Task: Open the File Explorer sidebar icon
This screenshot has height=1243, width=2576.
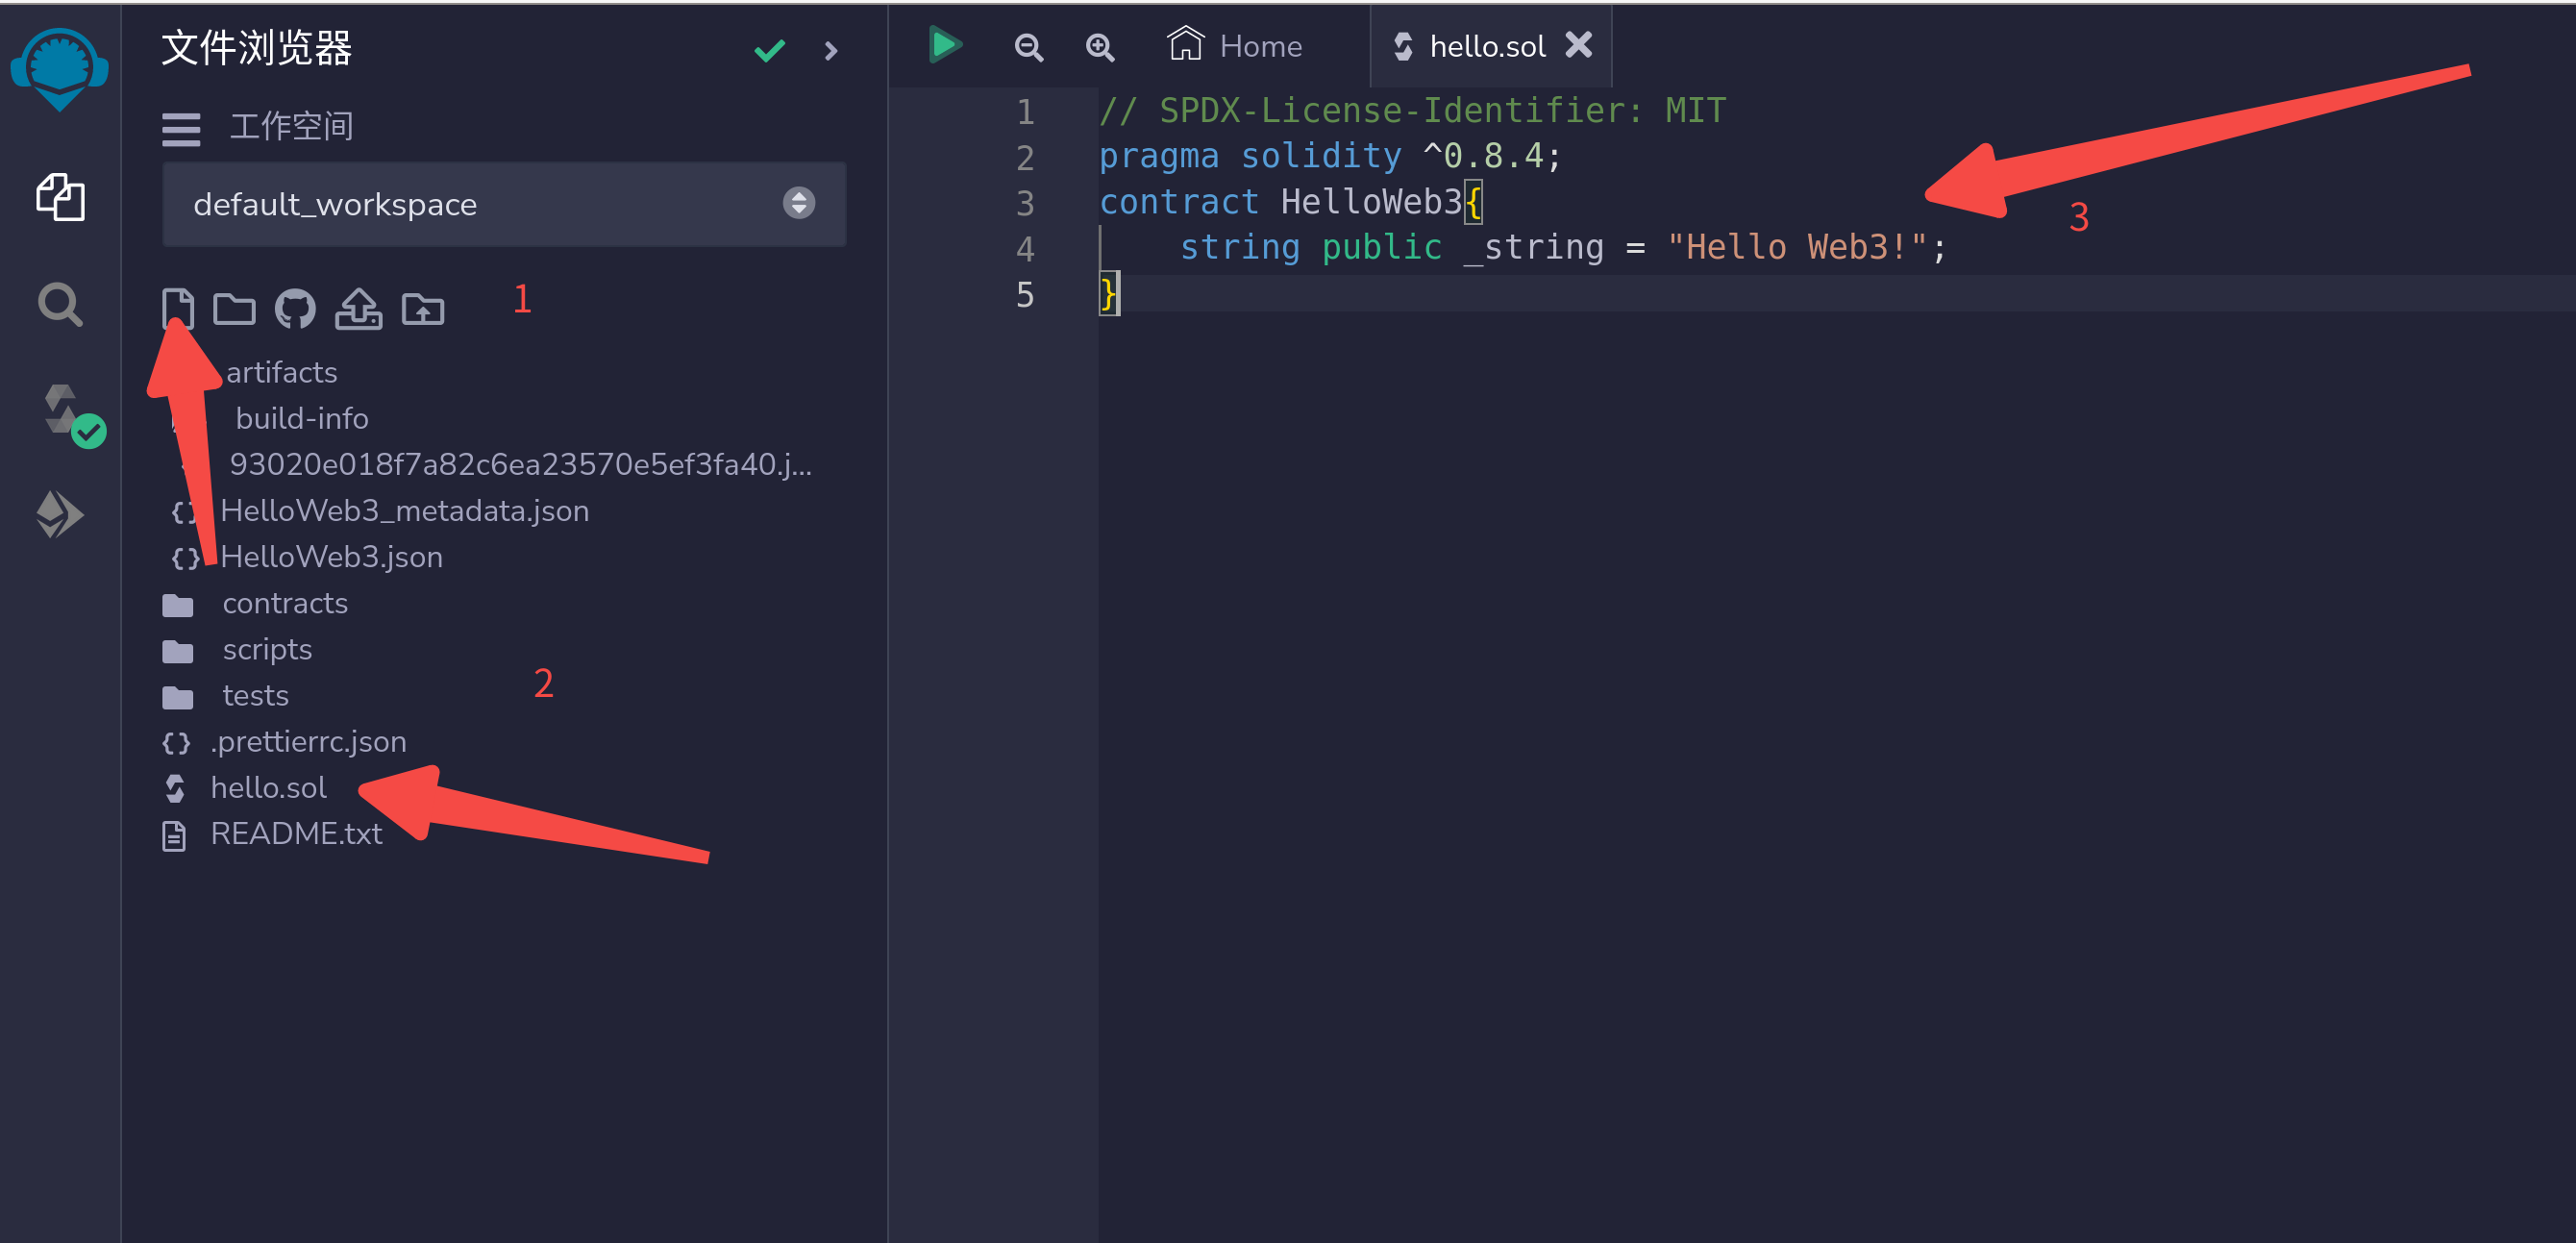Action: tap(60, 197)
